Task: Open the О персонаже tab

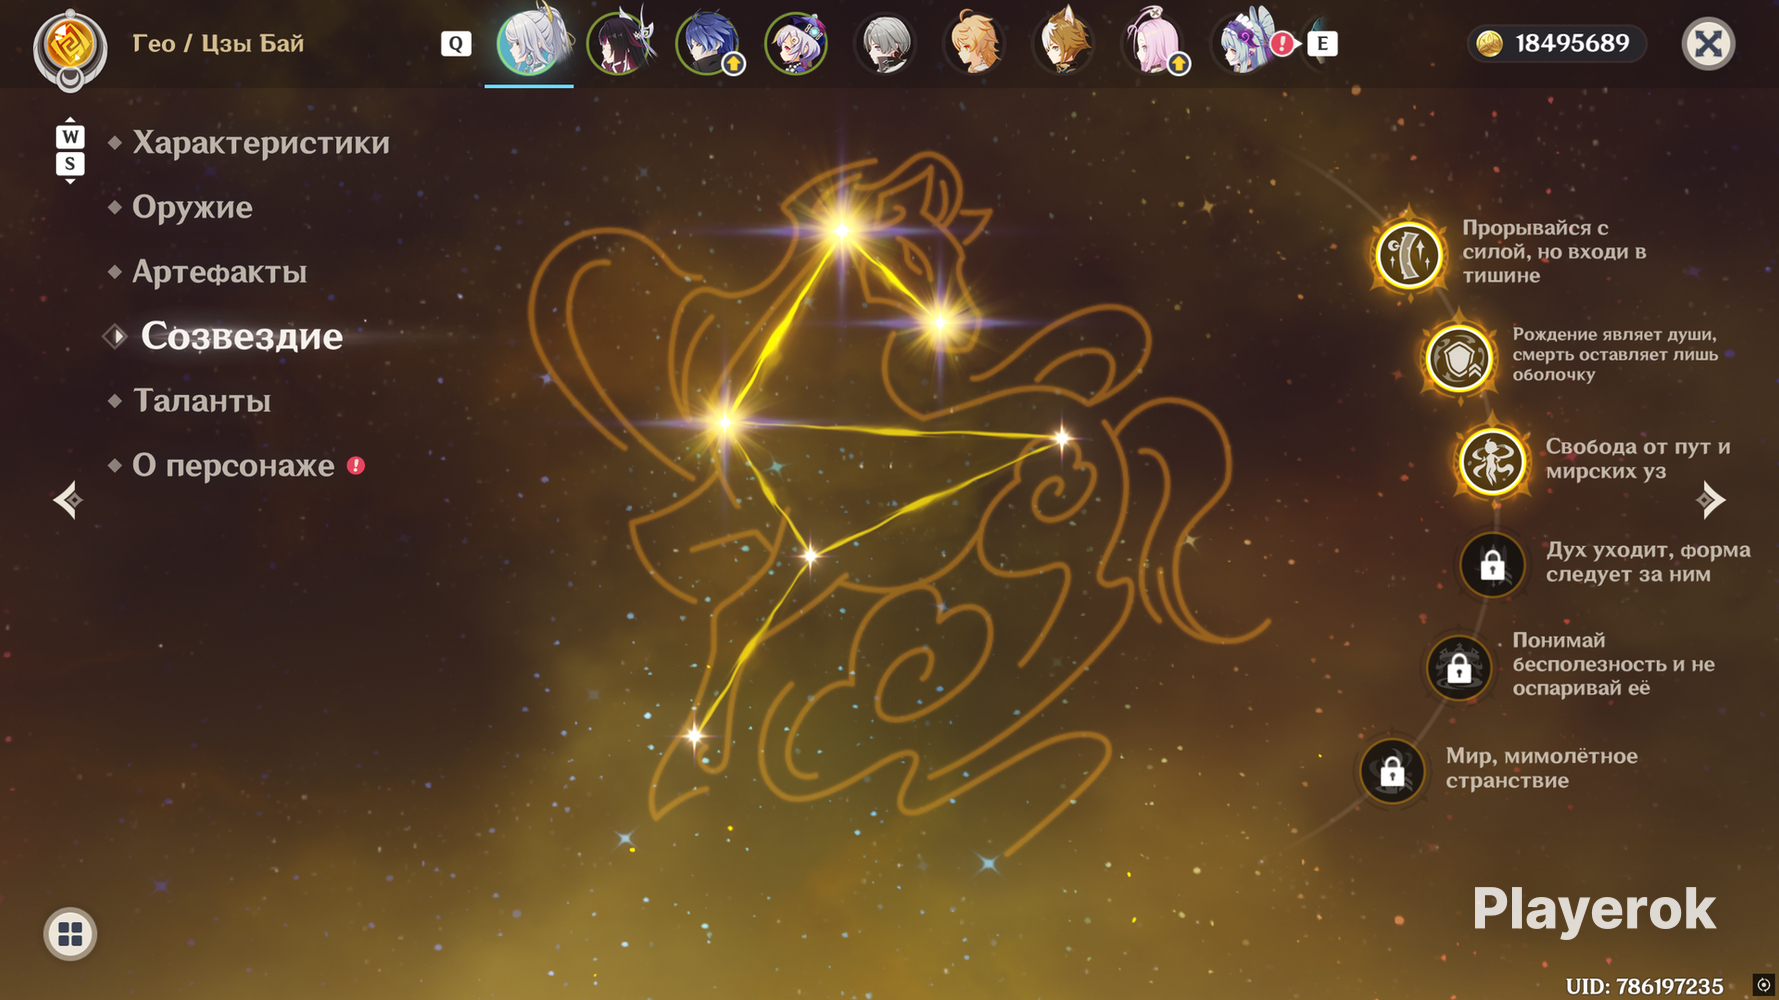Action: click(x=233, y=465)
